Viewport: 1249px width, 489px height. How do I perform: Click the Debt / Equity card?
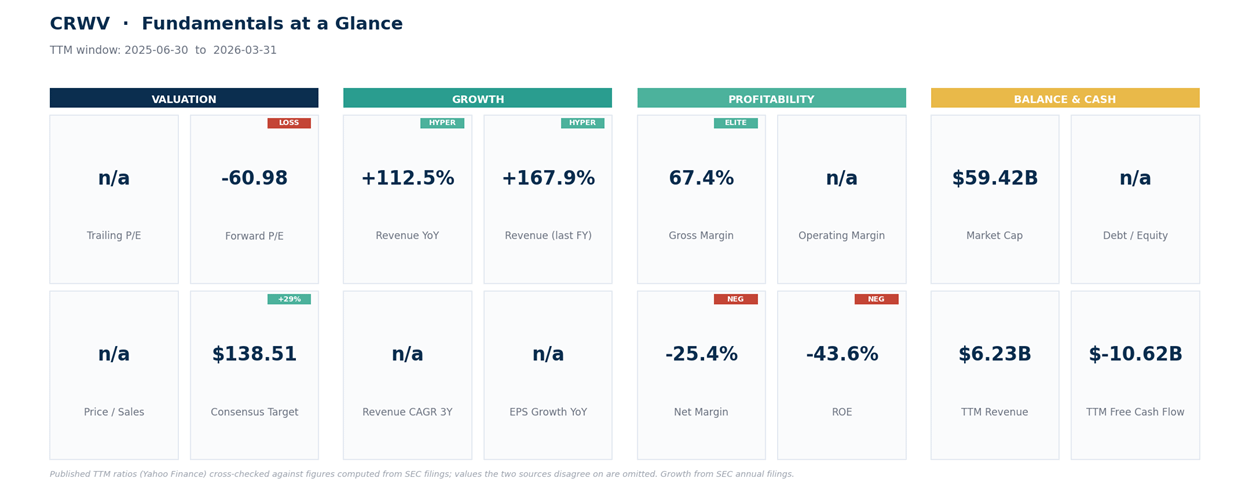tap(1135, 199)
